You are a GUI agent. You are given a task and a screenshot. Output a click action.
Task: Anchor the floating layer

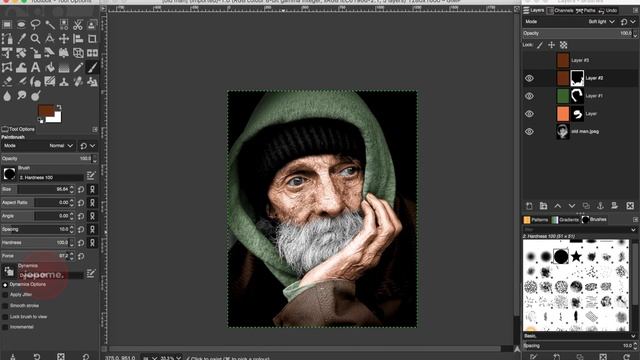pos(600,206)
